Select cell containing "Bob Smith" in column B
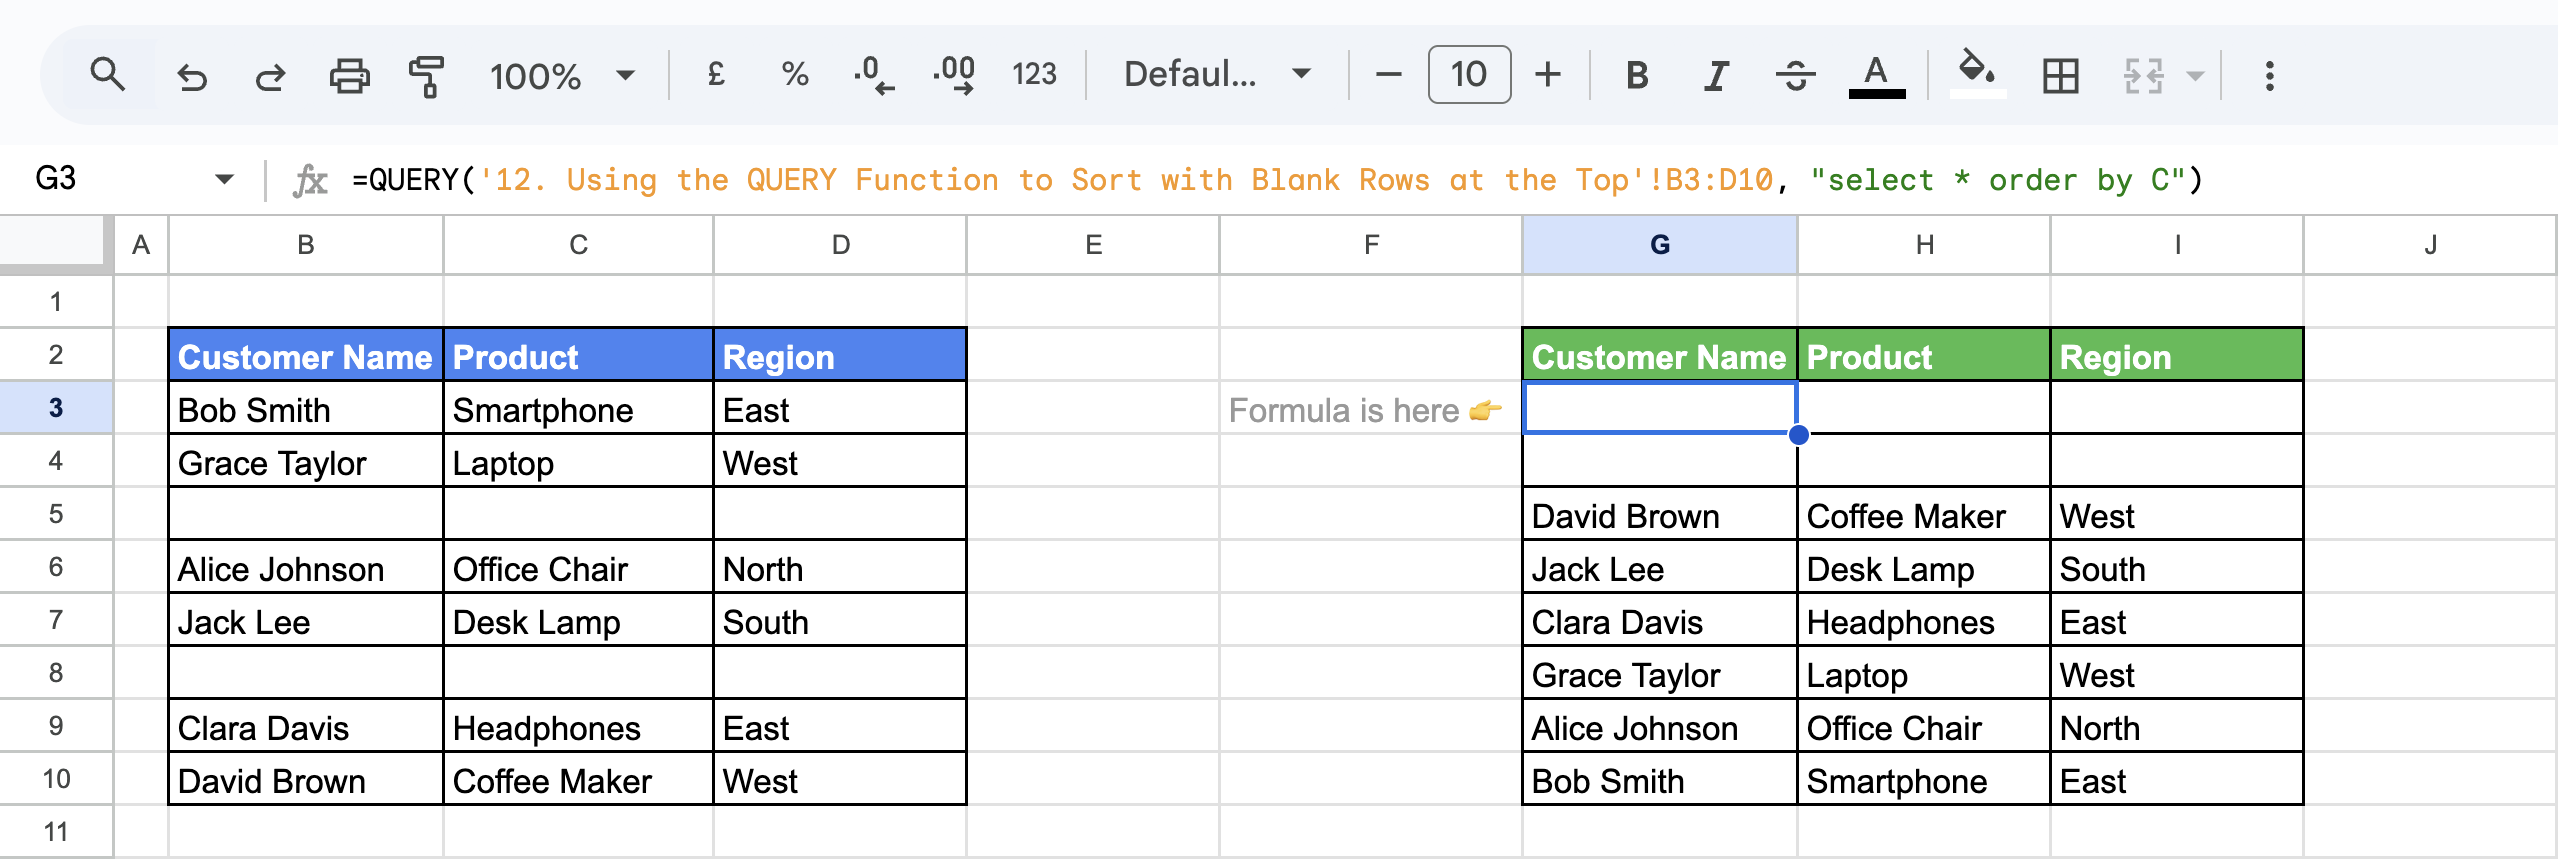The image size is (2558, 859). click(306, 408)
